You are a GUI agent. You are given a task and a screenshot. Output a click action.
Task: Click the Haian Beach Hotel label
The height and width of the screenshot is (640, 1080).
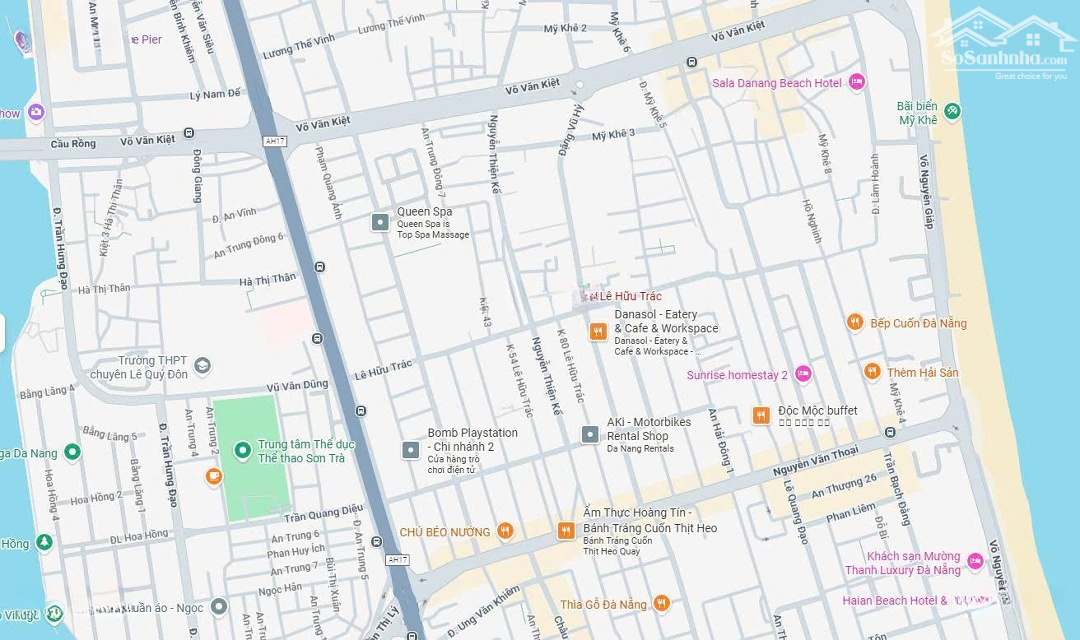point(894,600)
